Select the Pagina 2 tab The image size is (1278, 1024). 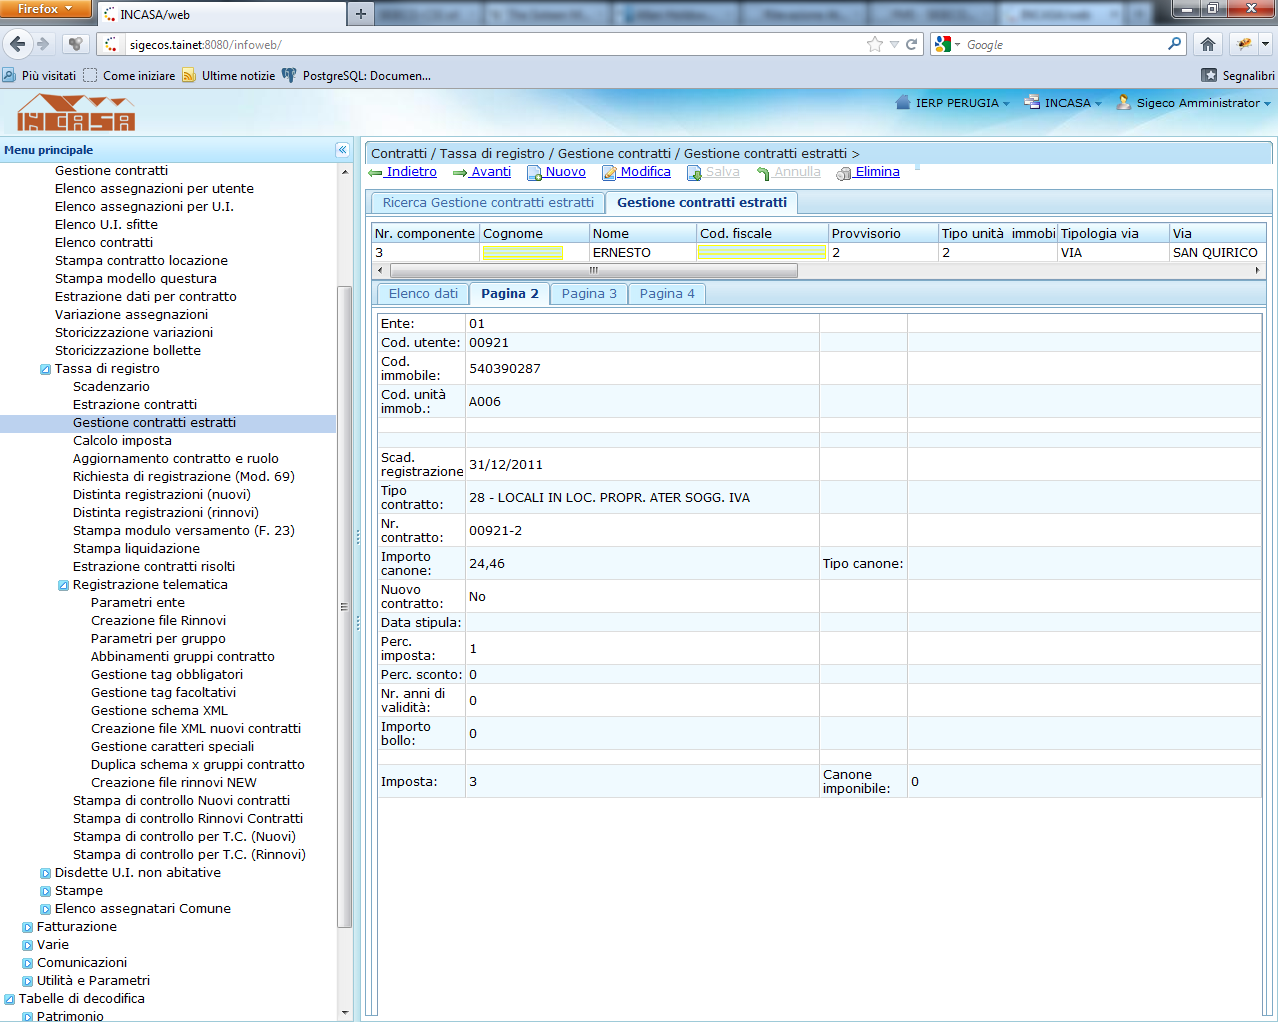pos(510,294)
